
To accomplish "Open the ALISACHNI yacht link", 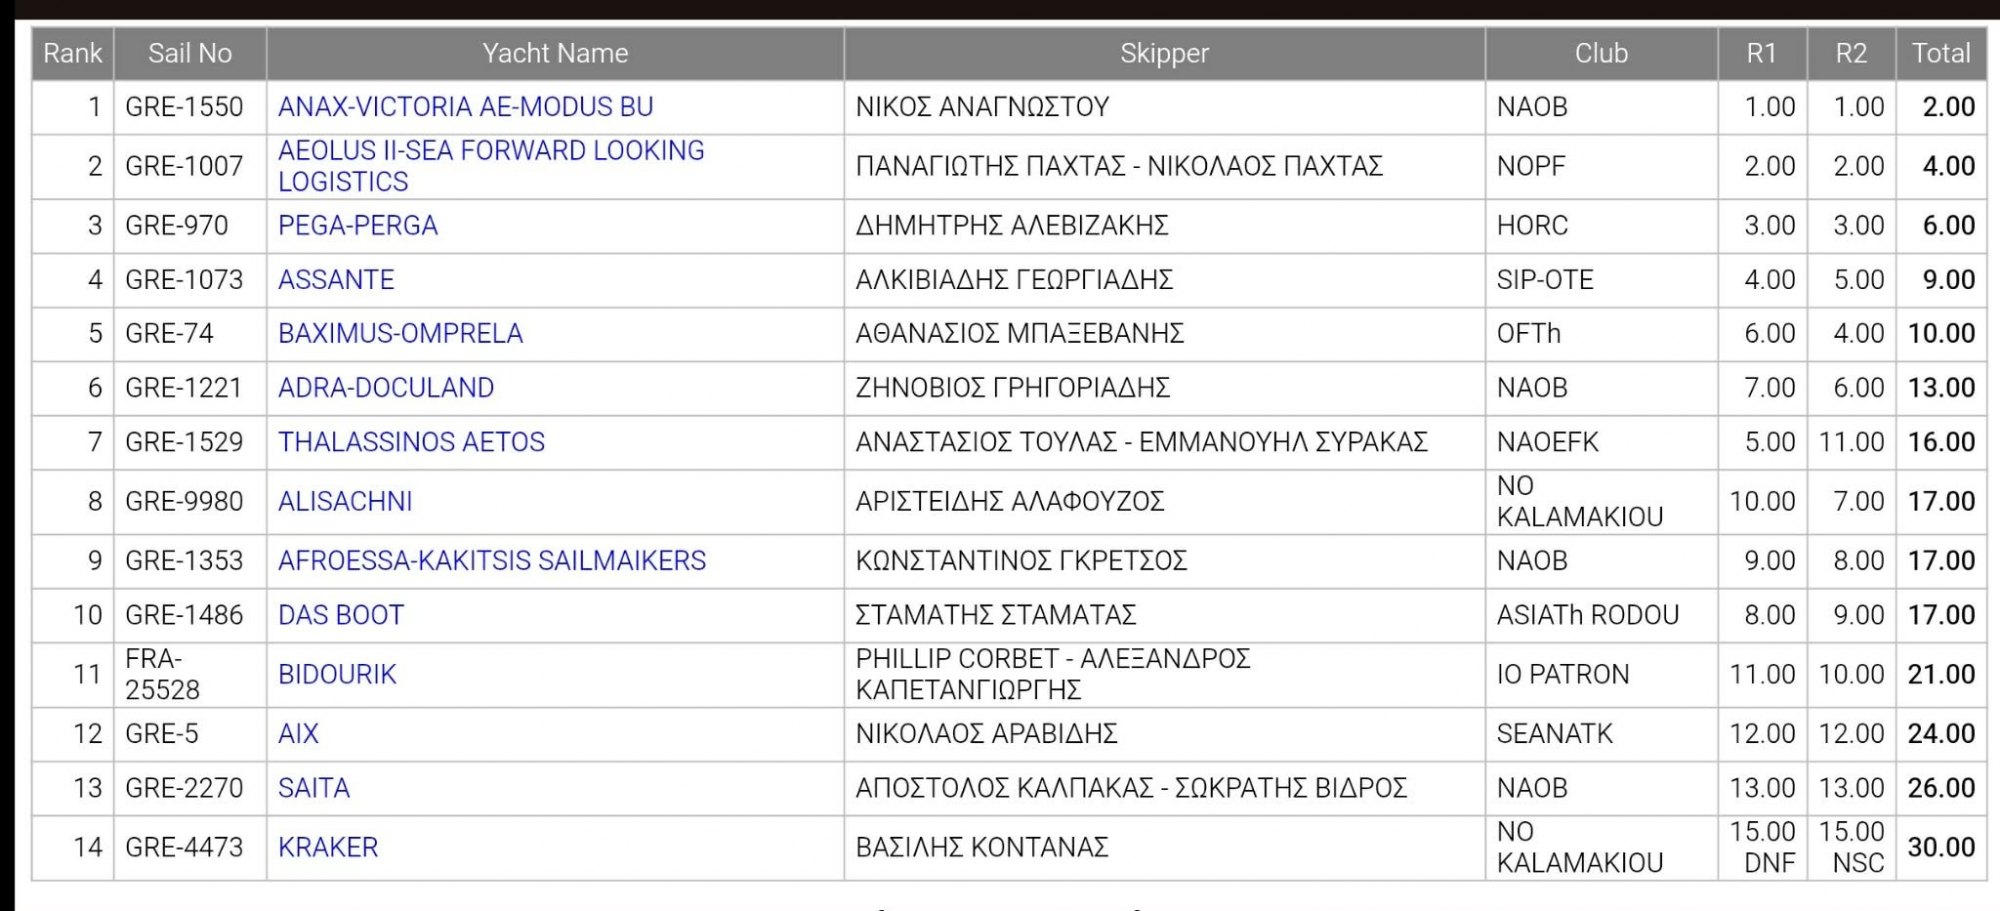I will tap(345, 502).
